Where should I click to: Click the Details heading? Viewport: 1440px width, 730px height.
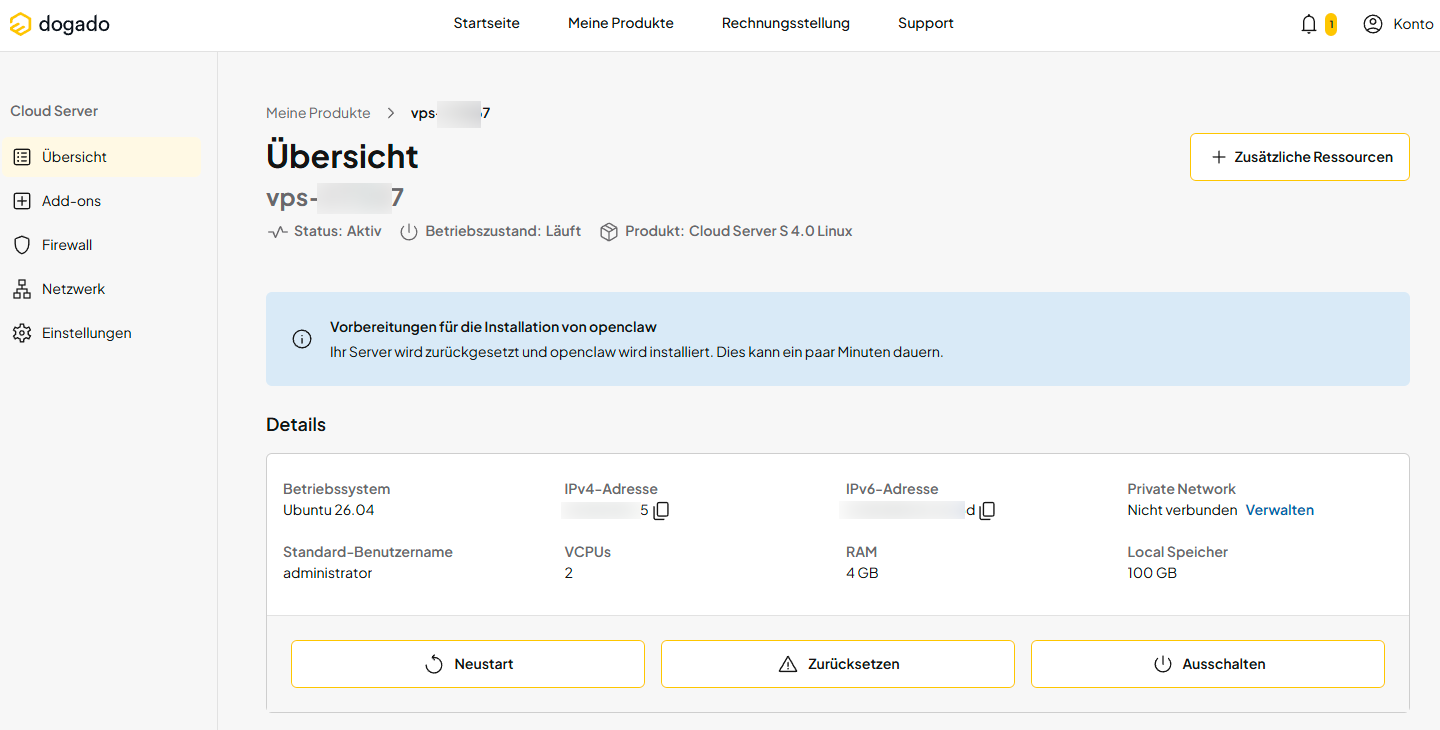tap(296, 425)
